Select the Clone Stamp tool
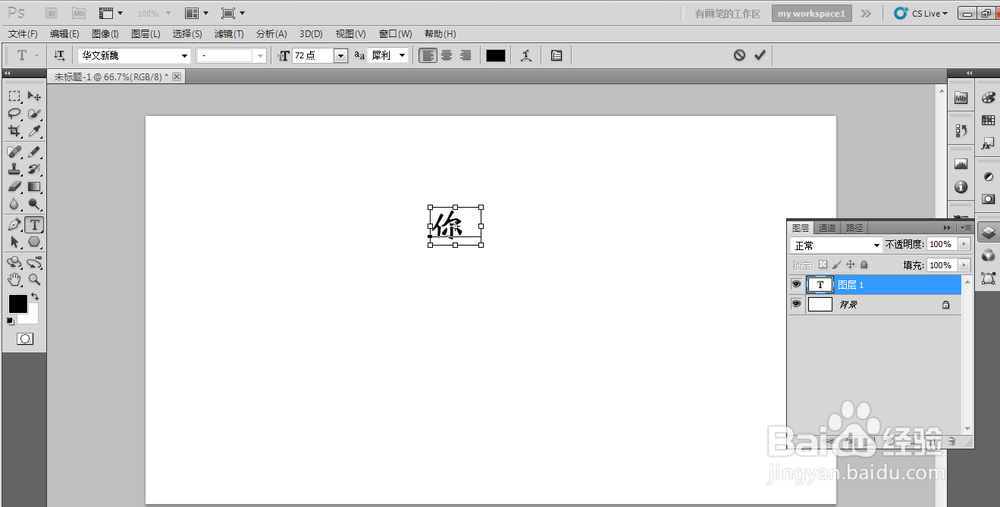1000x507 pixels. click(x=15, y=170)
